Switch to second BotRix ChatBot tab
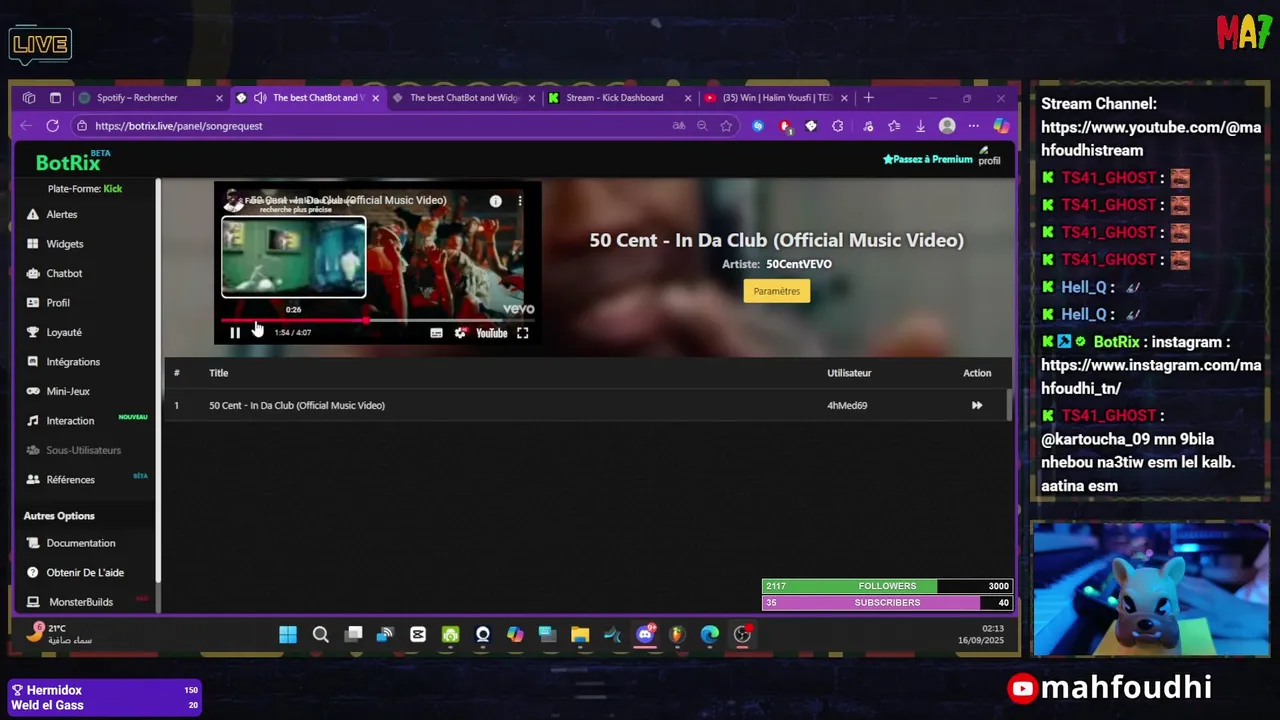1280x720 pixels. 465,98
